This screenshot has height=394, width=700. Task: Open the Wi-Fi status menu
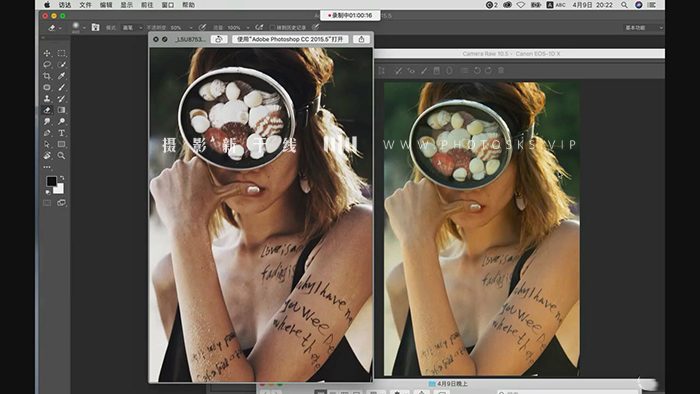pos(521,5)
